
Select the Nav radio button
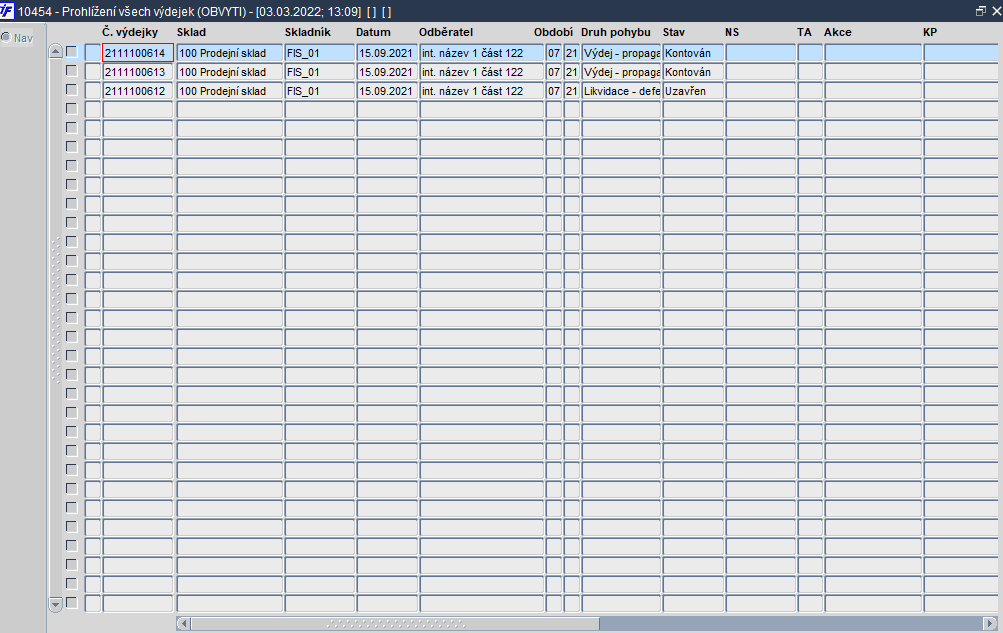[6, 37]
